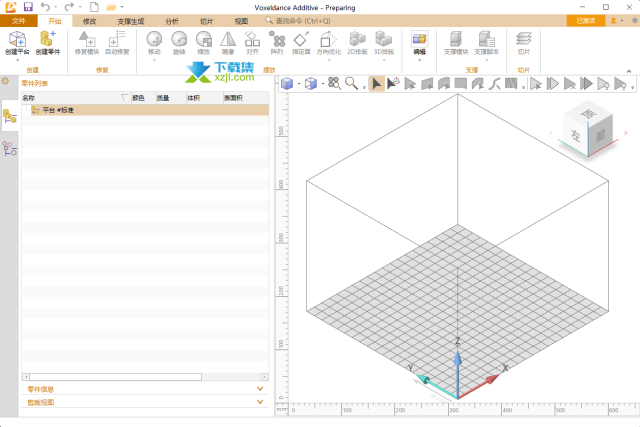This screenshot has height=427, width=640.
Task: Click the new blank document icon
Action: coord(94,7)
